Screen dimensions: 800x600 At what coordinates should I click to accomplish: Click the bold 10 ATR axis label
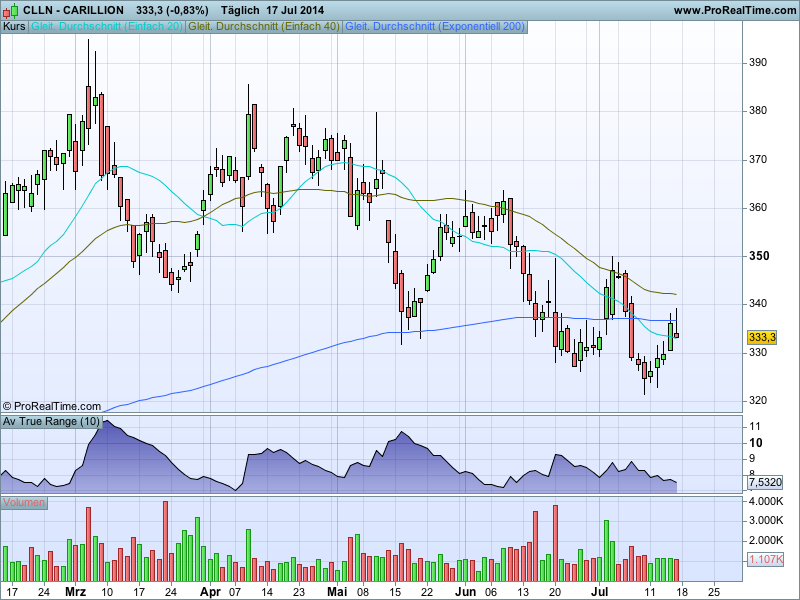tap(756, 443)
